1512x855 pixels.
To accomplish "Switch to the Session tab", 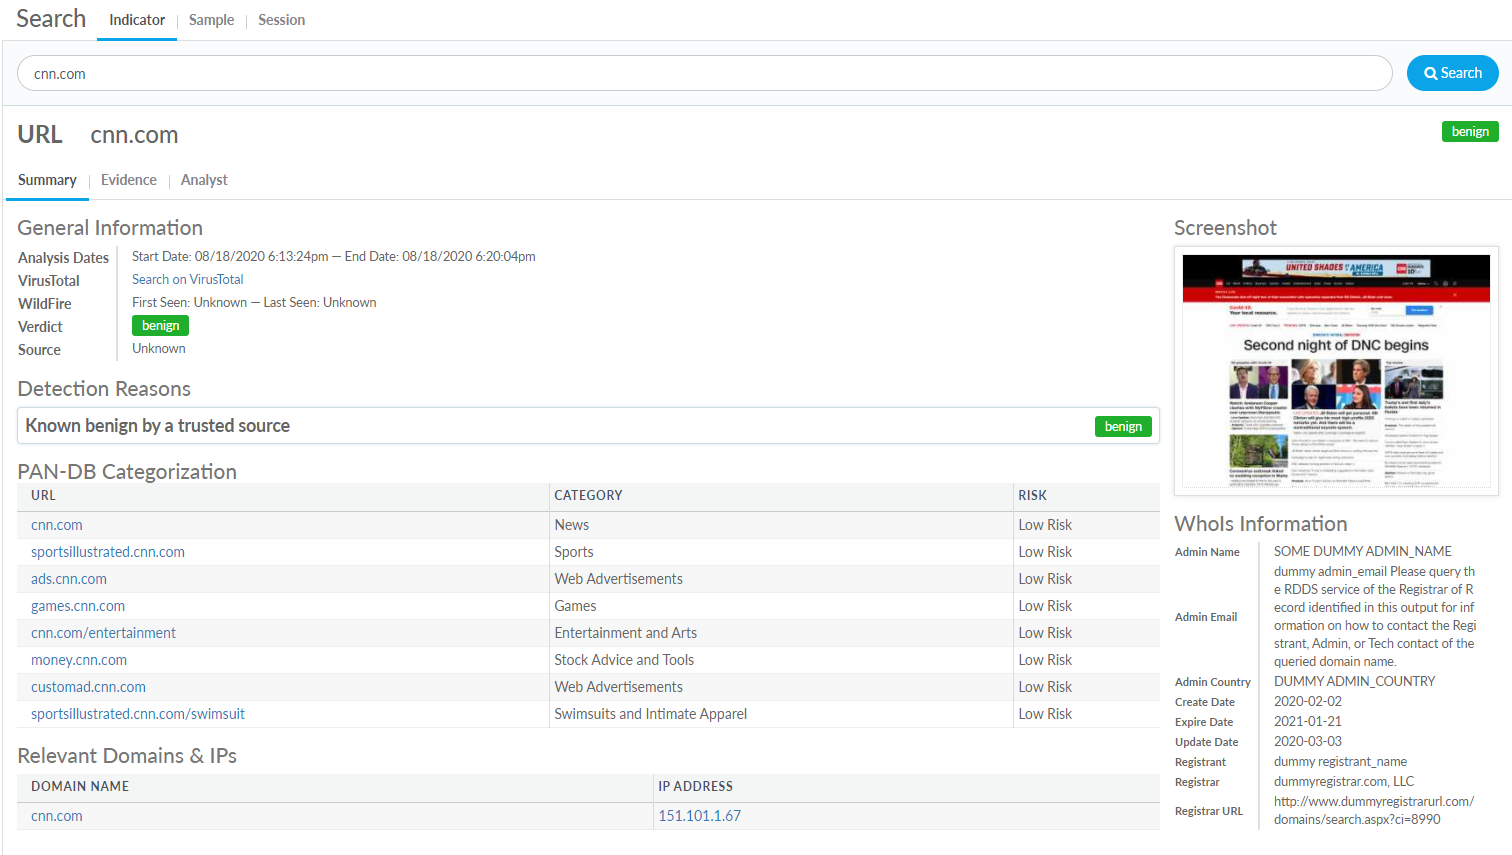I will pyautogui.click(x=281, y=20).
